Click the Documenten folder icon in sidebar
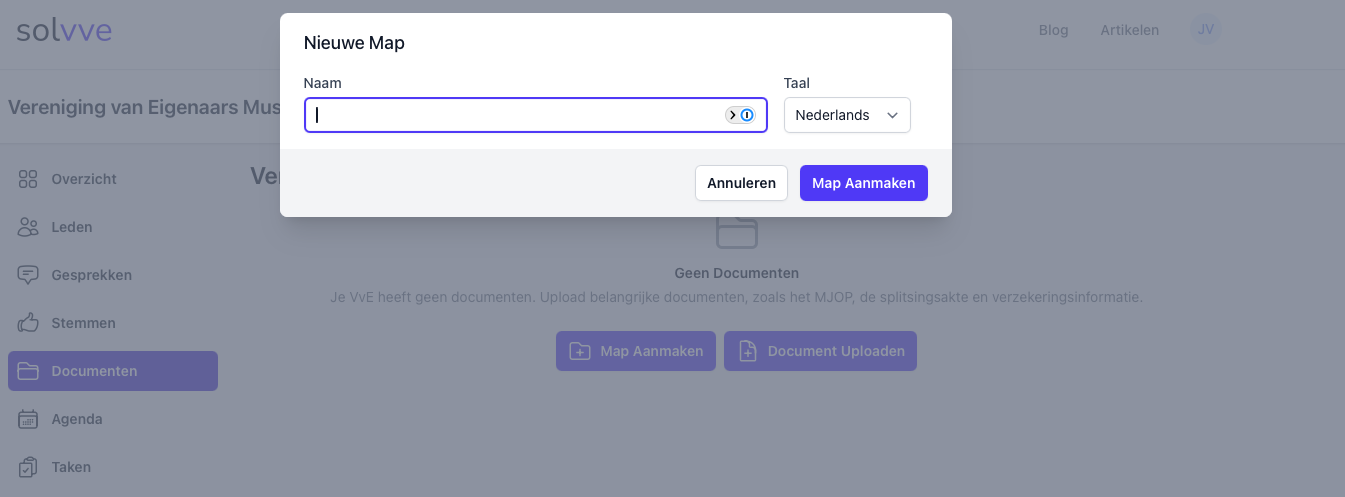 point(28,371)
